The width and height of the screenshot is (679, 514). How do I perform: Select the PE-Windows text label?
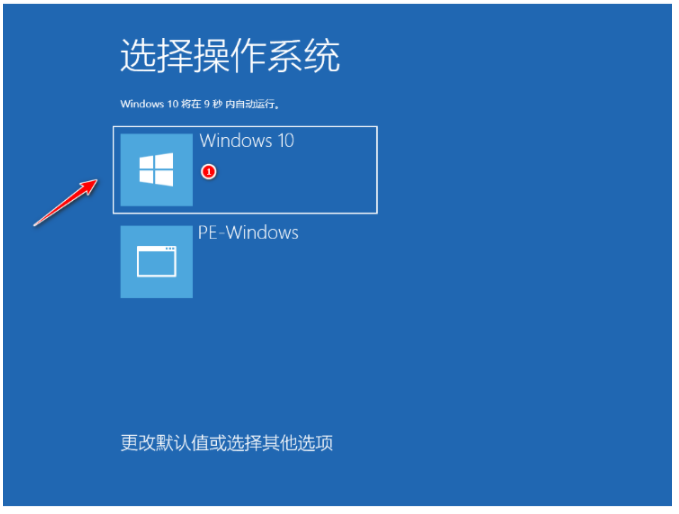[x=248, y=233]
